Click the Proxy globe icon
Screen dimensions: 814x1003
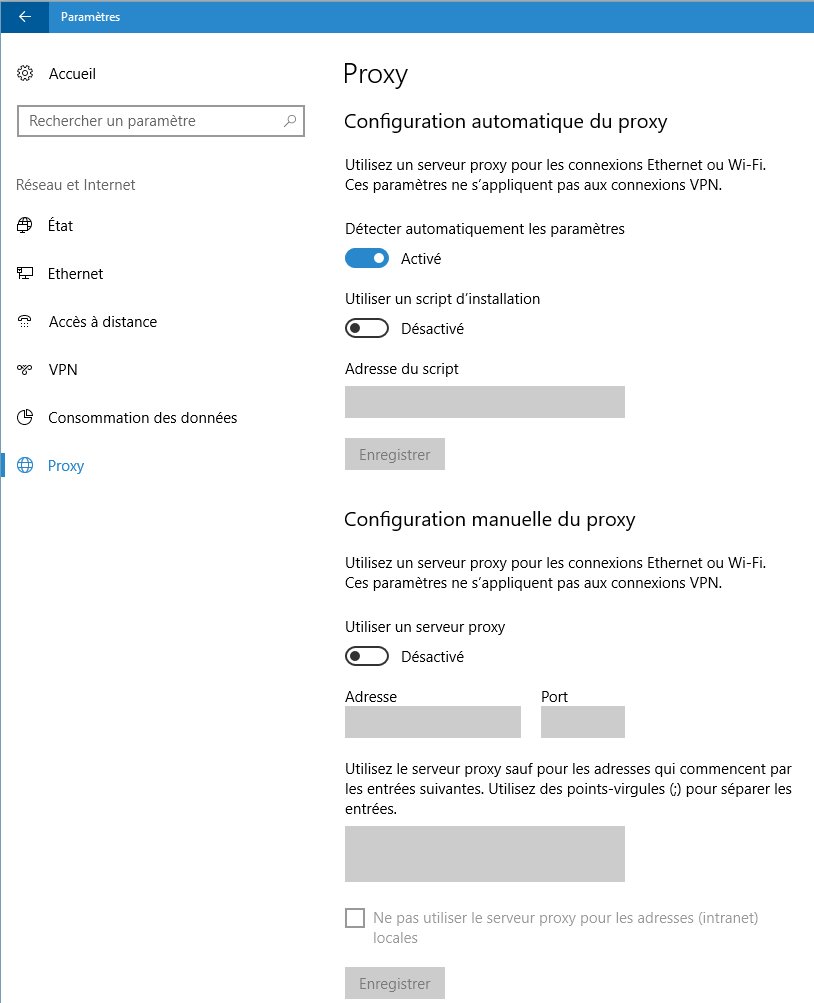pyautogui.click(x=26, y=466)
